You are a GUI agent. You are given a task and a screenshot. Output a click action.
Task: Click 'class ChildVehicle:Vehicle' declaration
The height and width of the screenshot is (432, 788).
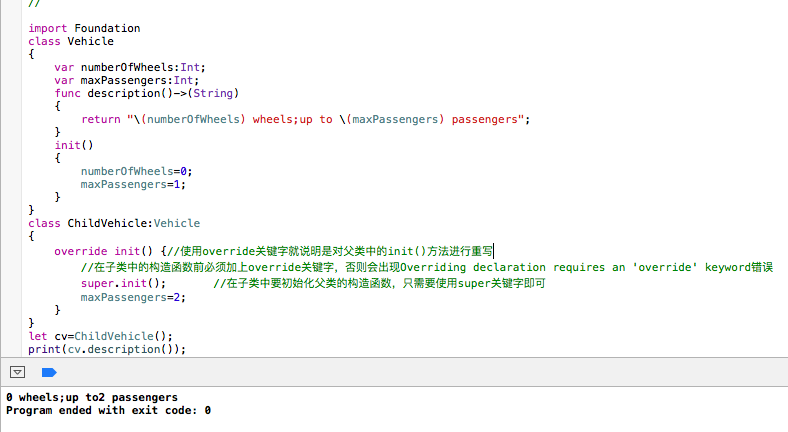(114, 223)
